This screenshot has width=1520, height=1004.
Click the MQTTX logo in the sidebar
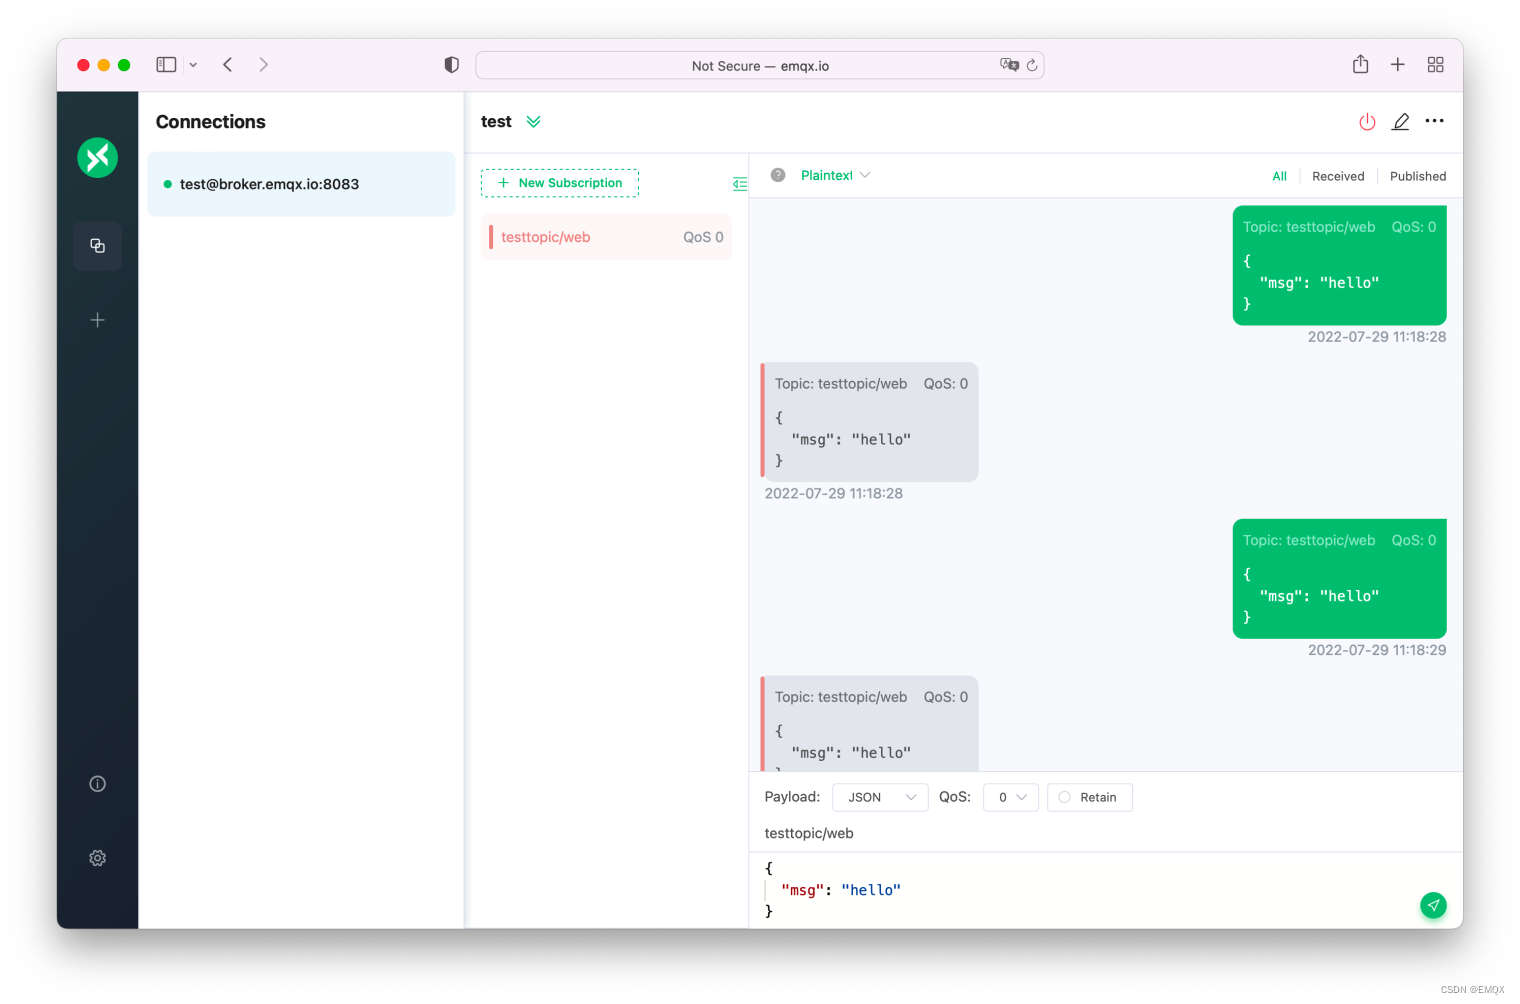[97, 157]
